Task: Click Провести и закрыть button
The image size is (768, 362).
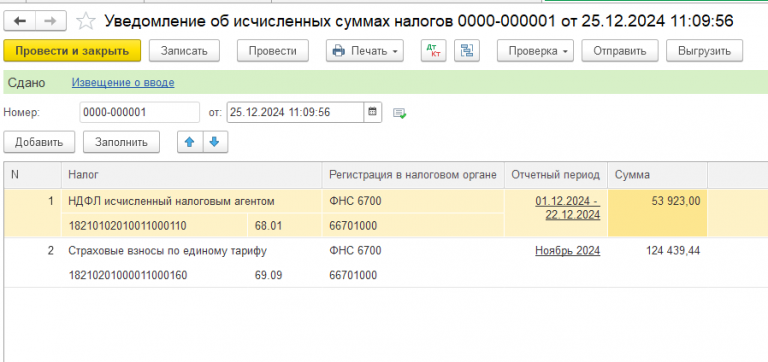Action: (72, 50)
